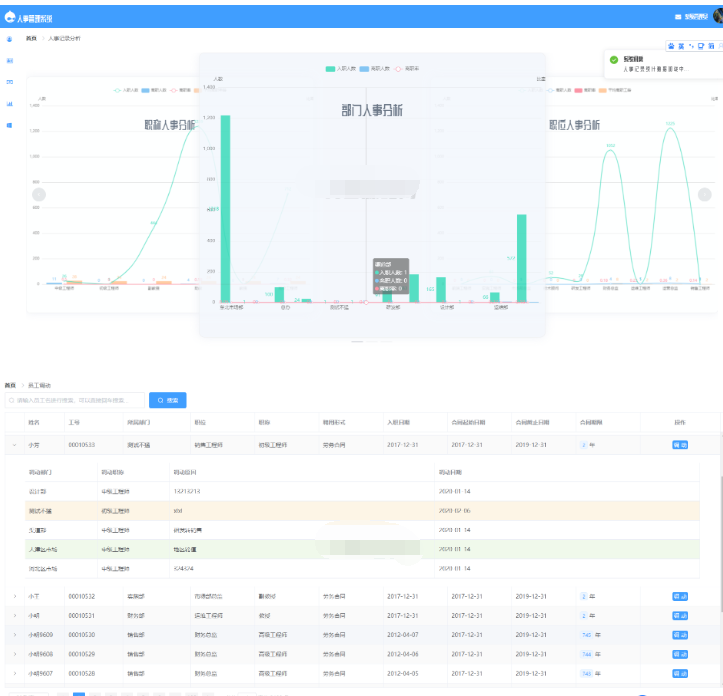Go to 首页 in lower breadcrumb
The height and width of the screenshot is (696, 723).
click(x=10, y=386)
